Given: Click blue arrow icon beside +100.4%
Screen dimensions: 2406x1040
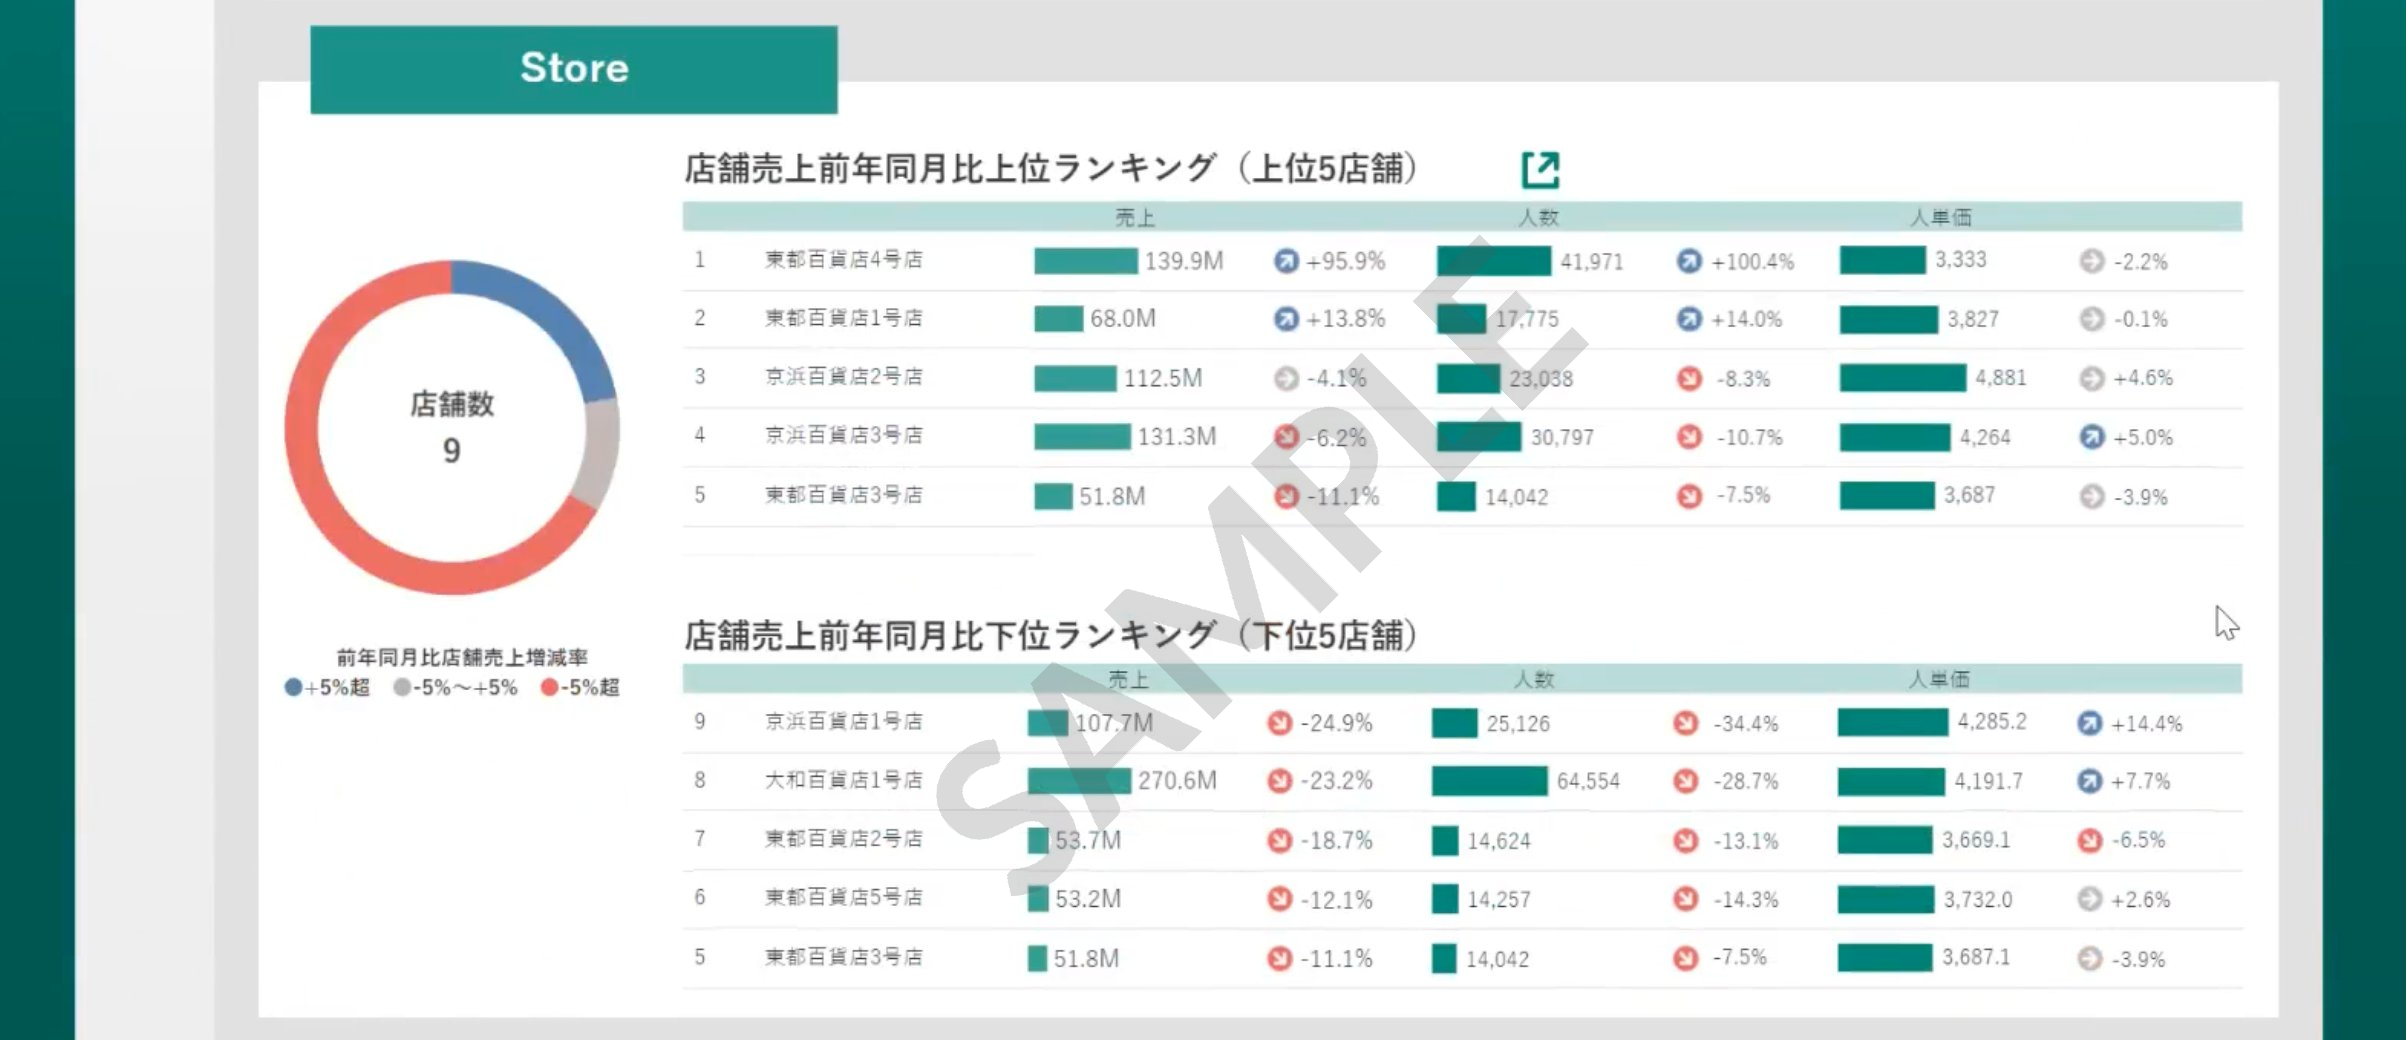Looking at the screenshot, I should [1689, 261].
